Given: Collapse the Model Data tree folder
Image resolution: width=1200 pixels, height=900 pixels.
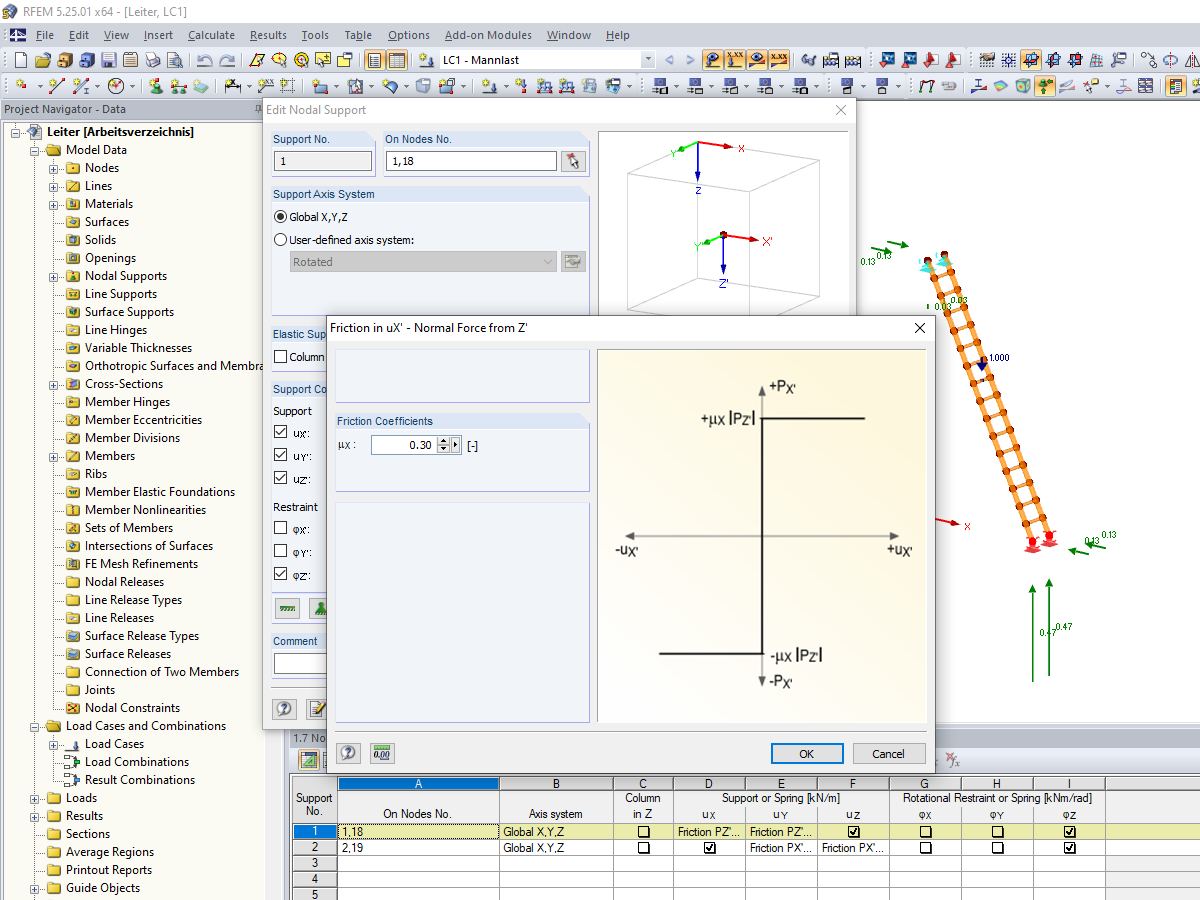Looking at the screenshot, I should (x=35, y=150).
